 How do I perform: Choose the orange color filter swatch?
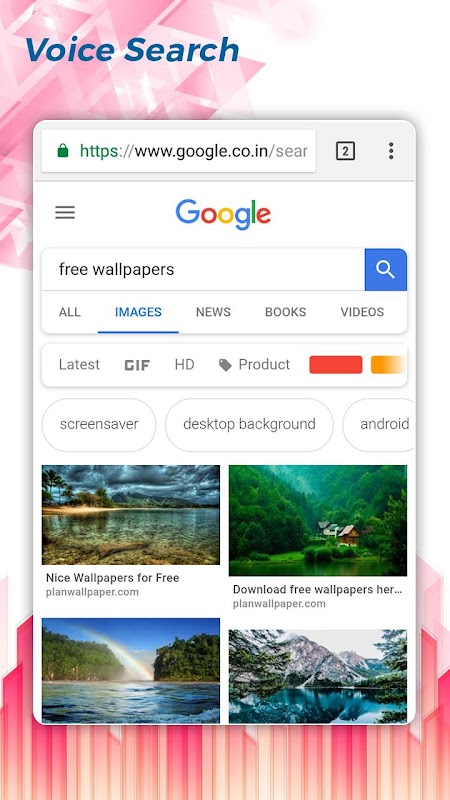(x=388, y=365)
